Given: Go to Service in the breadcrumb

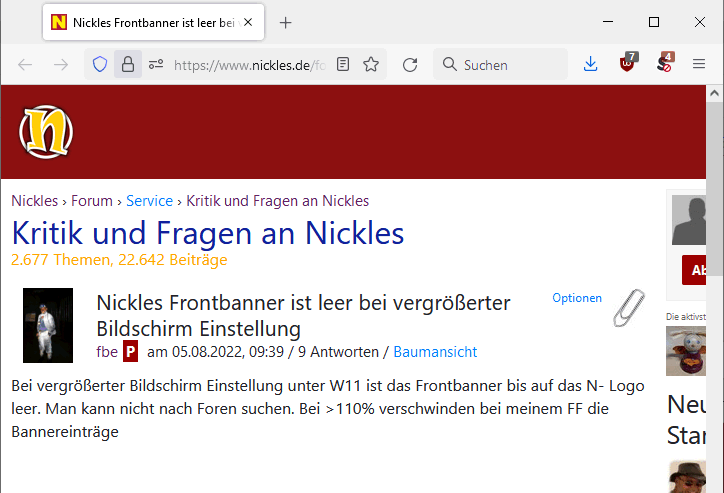Looking at the screenshot, I should [x=149, y=201].
